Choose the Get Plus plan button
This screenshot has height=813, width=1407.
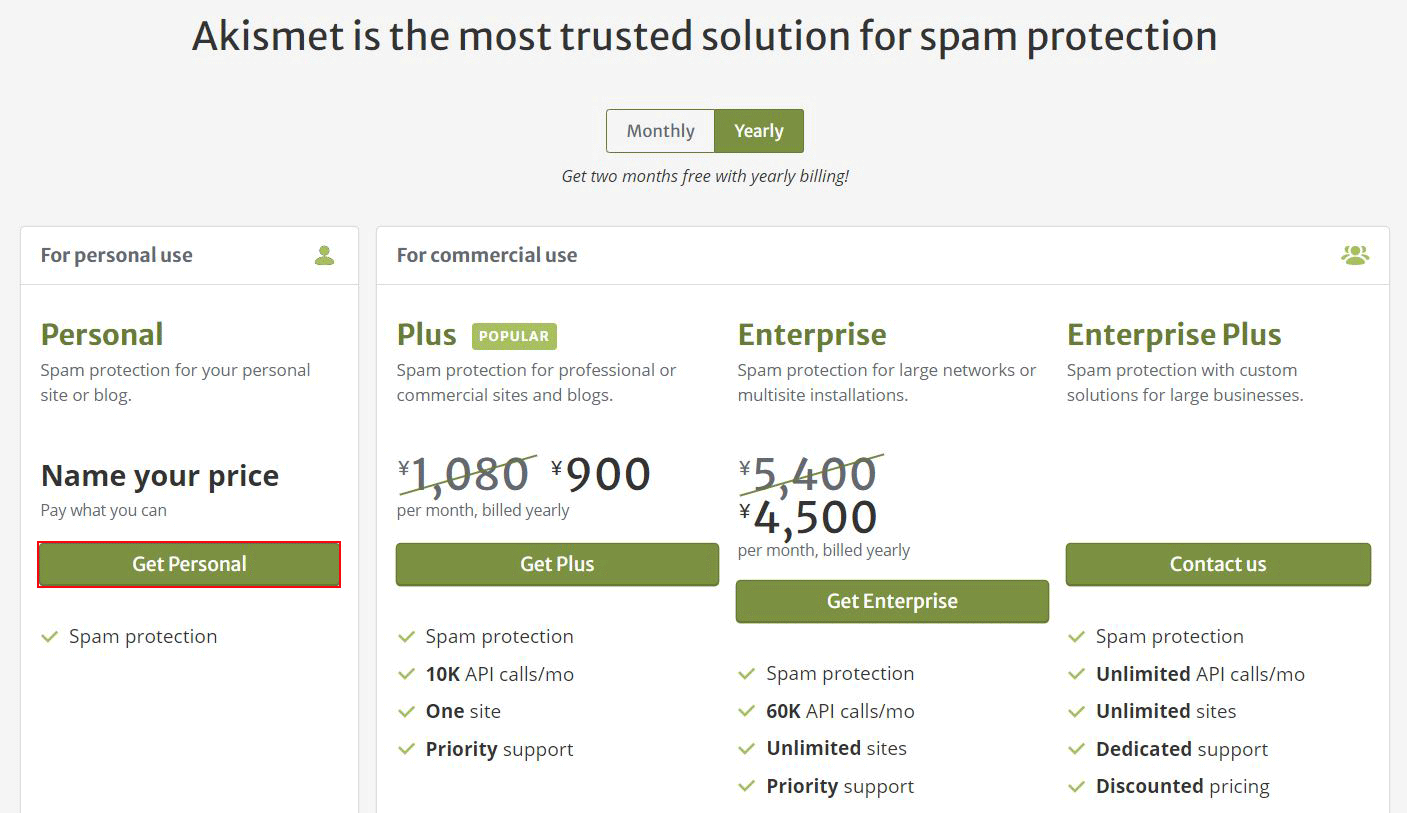[x=557, y=564]
